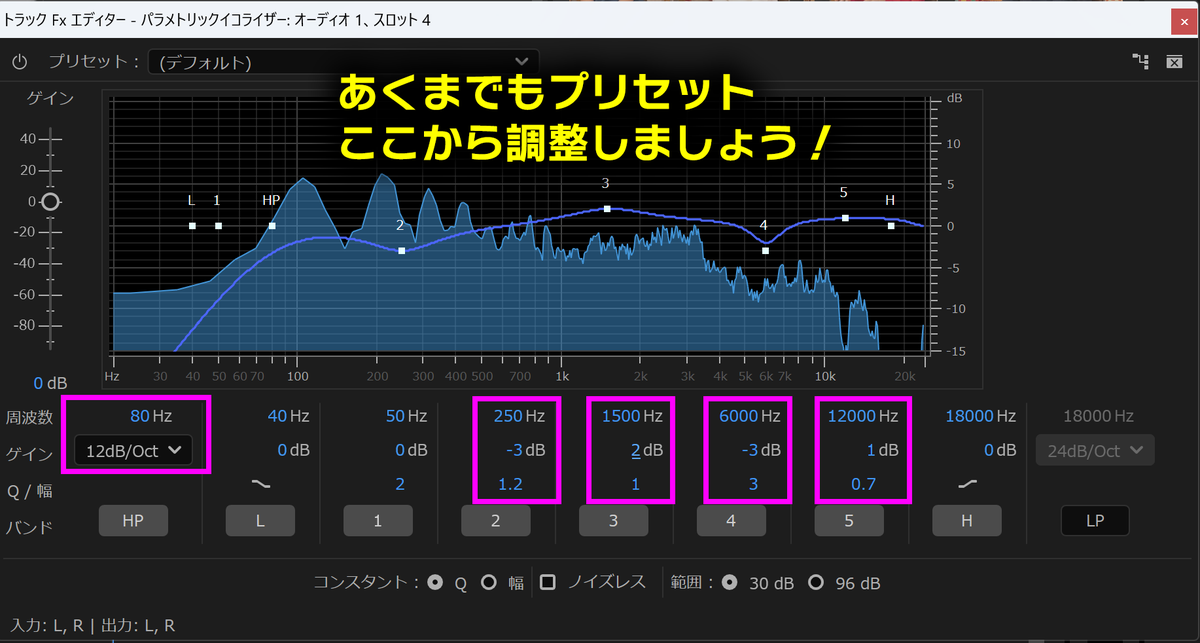Click band 5 Q value 0.7
This screenshot has height=643, width=1200.
coord(864,485)
